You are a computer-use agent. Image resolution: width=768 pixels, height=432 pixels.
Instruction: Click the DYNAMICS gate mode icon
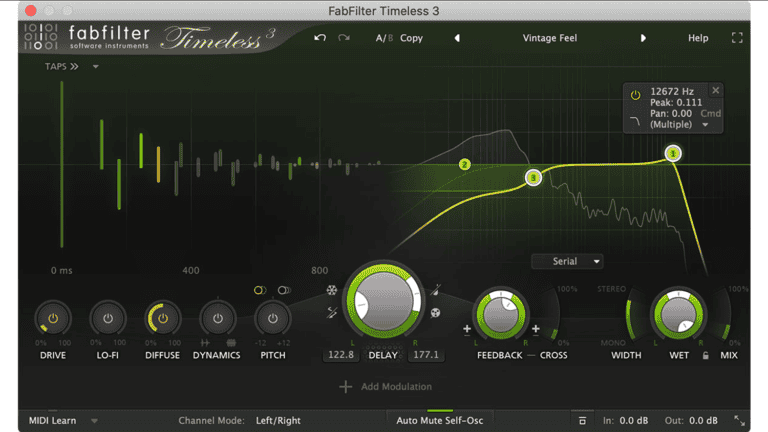click(205, 343)
